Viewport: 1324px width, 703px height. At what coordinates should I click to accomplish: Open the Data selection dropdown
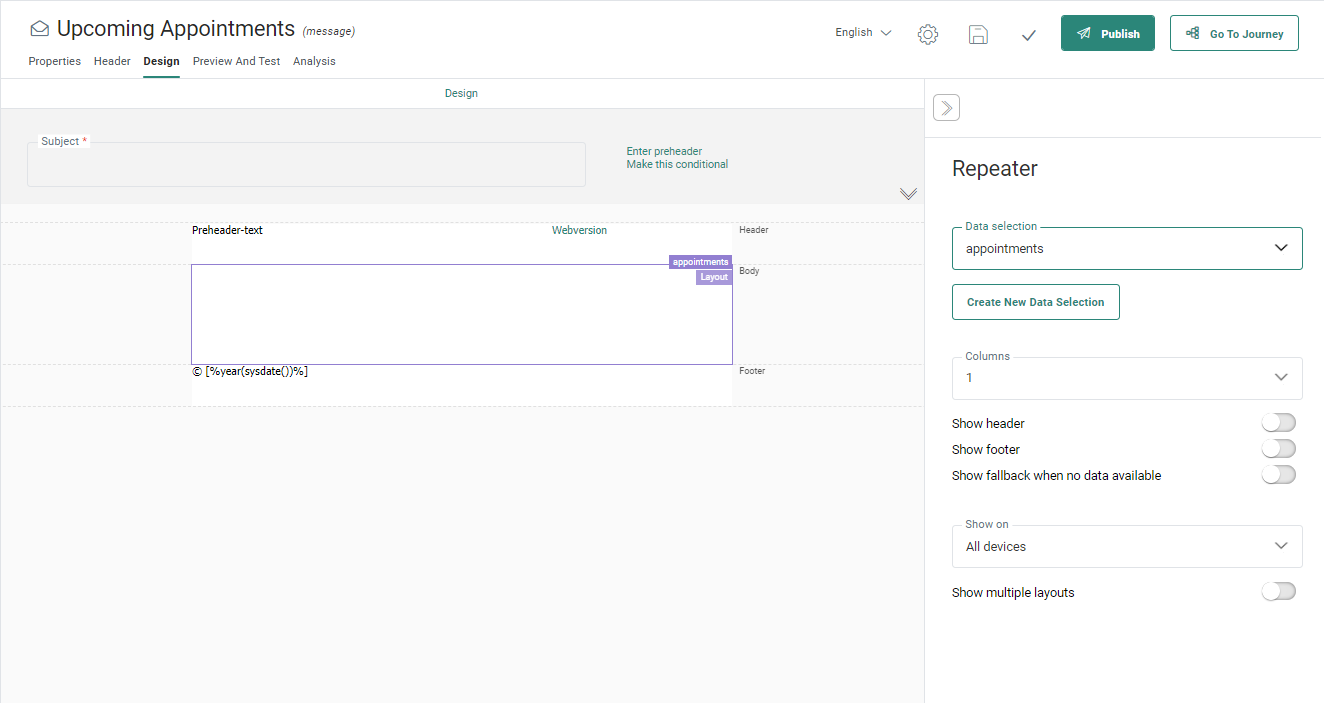[1127, 249]
